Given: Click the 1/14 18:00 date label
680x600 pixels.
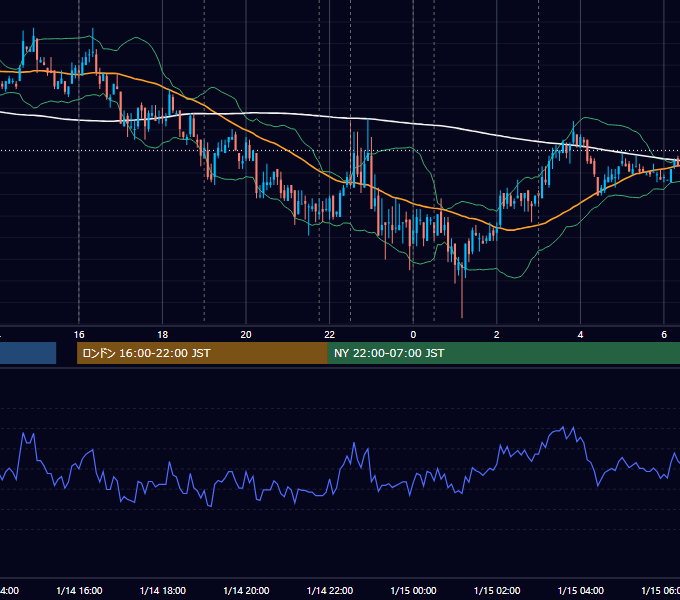Looking at the screenshot, I should (x=163, y=590).
